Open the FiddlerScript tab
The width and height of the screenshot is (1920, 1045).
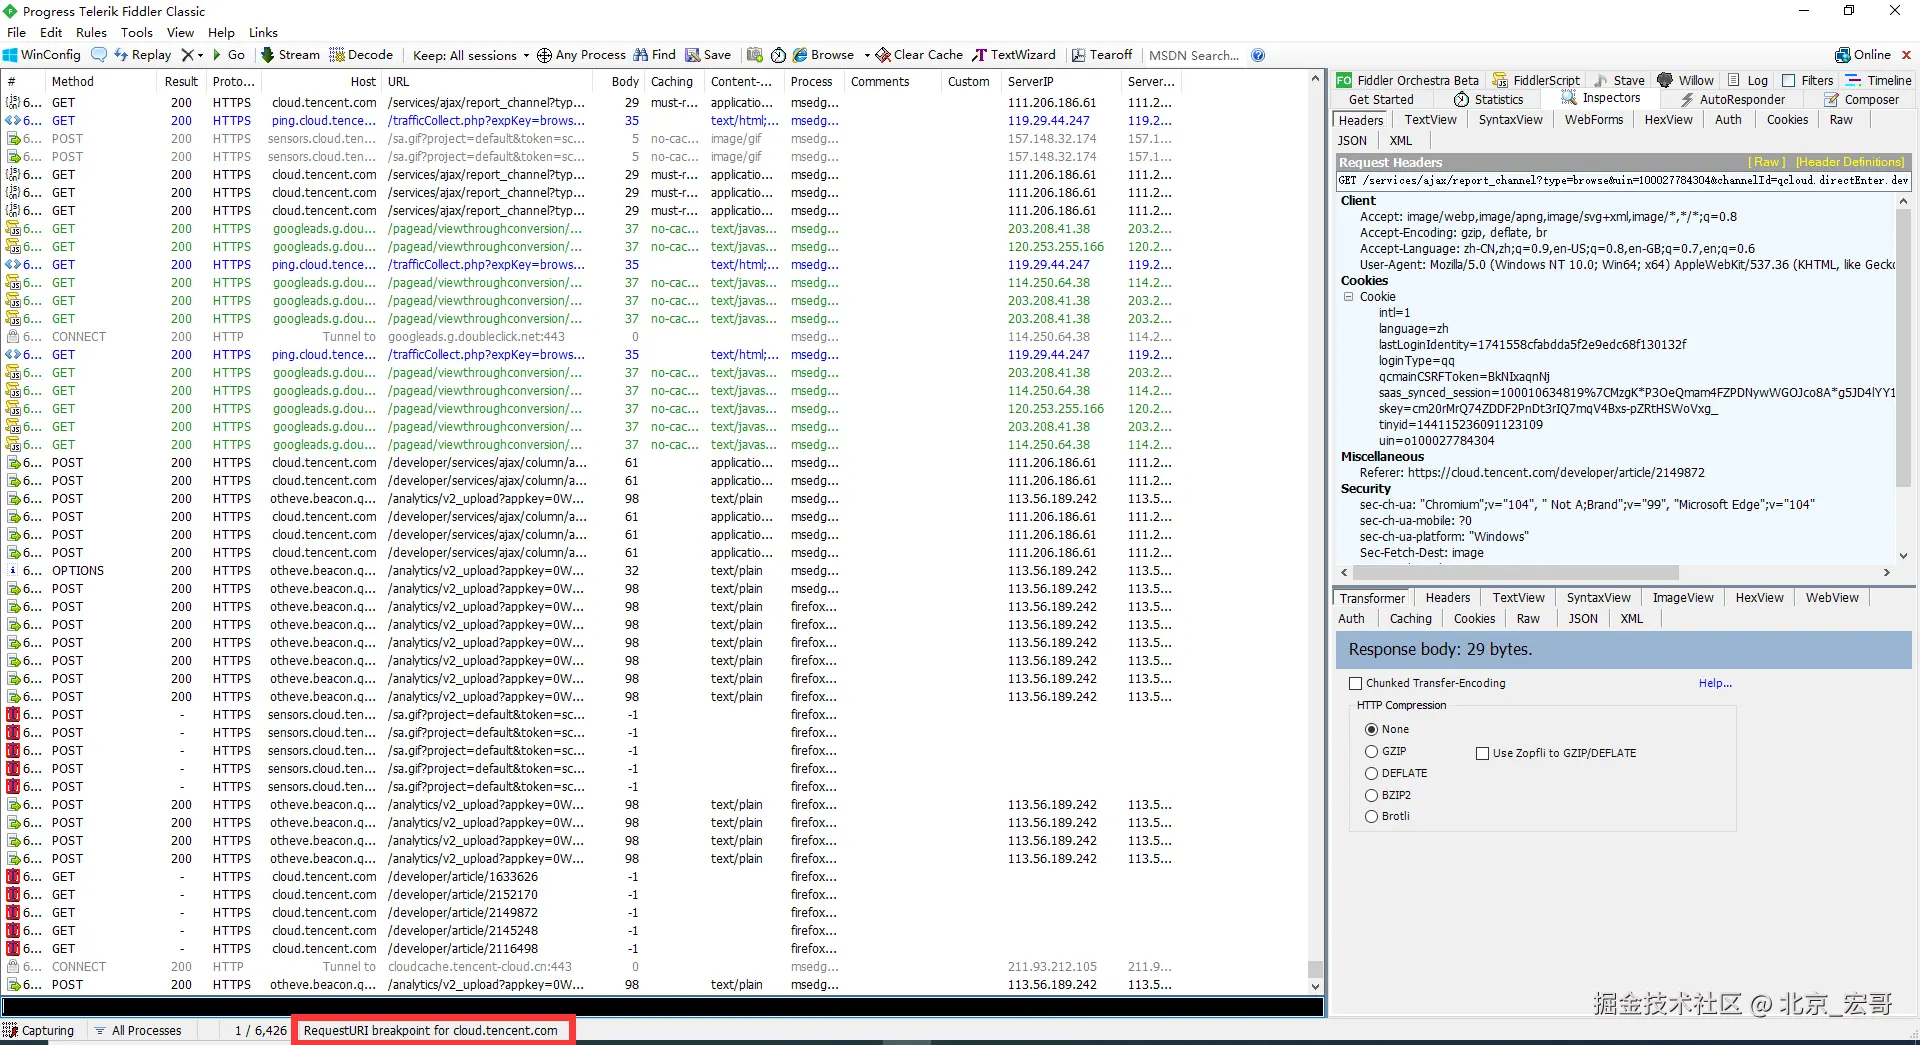pyautogui.click(x=1537, y=80)
